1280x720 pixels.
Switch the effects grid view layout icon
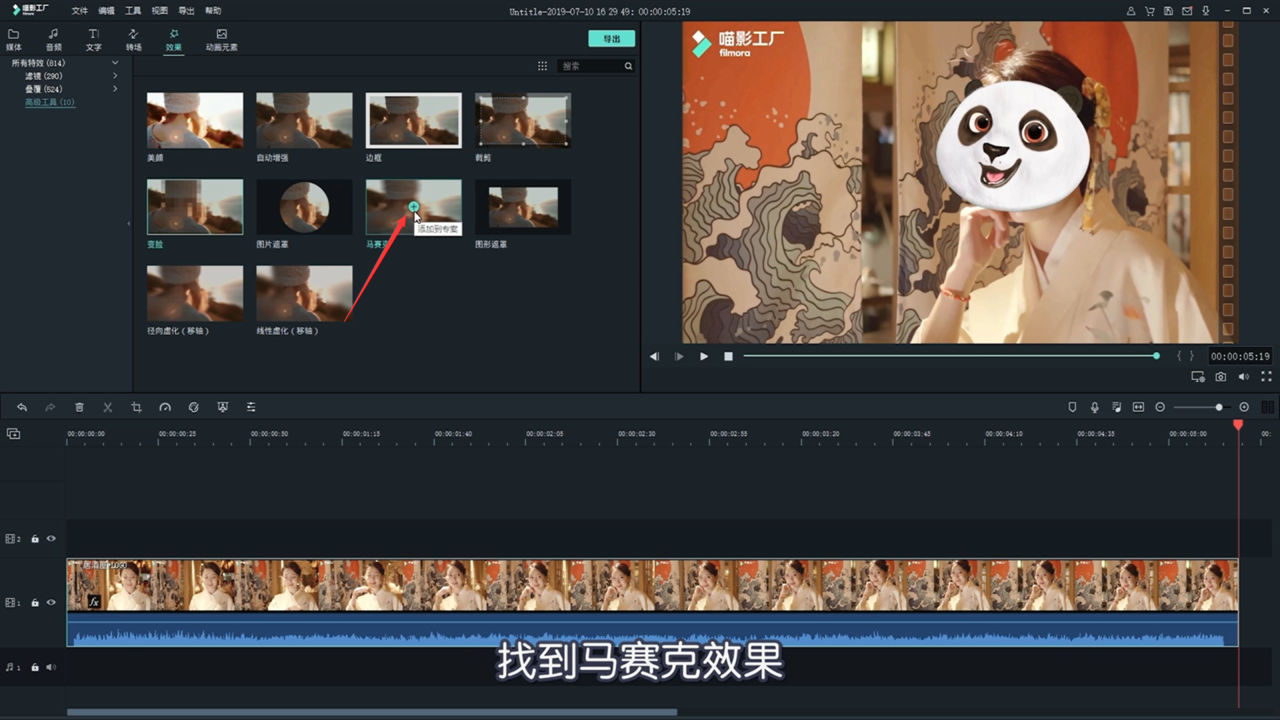(x=542, y=66)
